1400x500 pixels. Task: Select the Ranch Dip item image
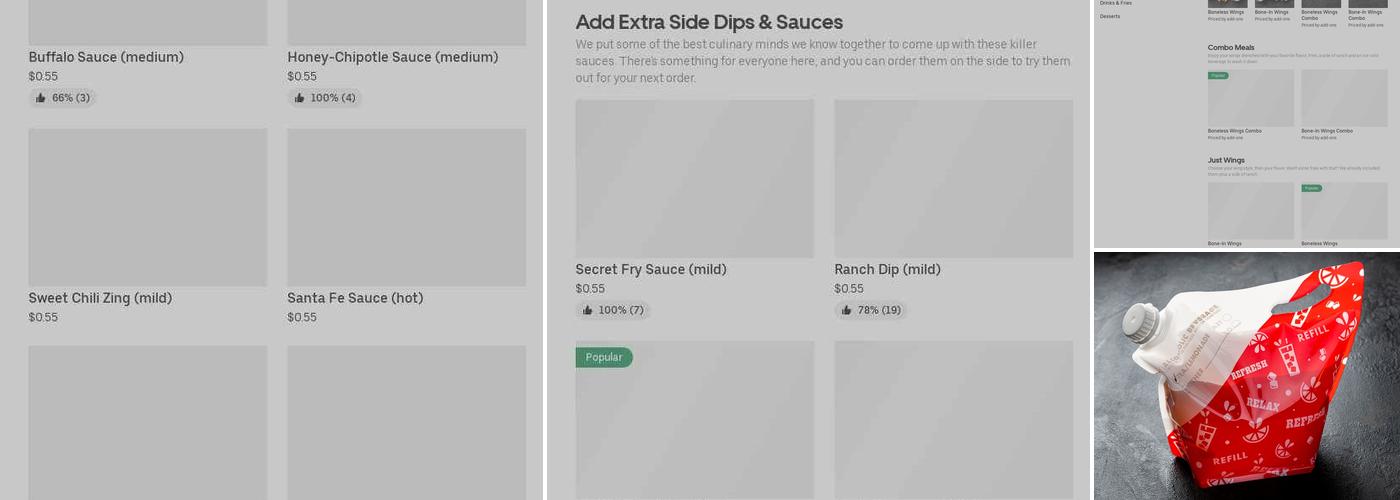(953, 178)
